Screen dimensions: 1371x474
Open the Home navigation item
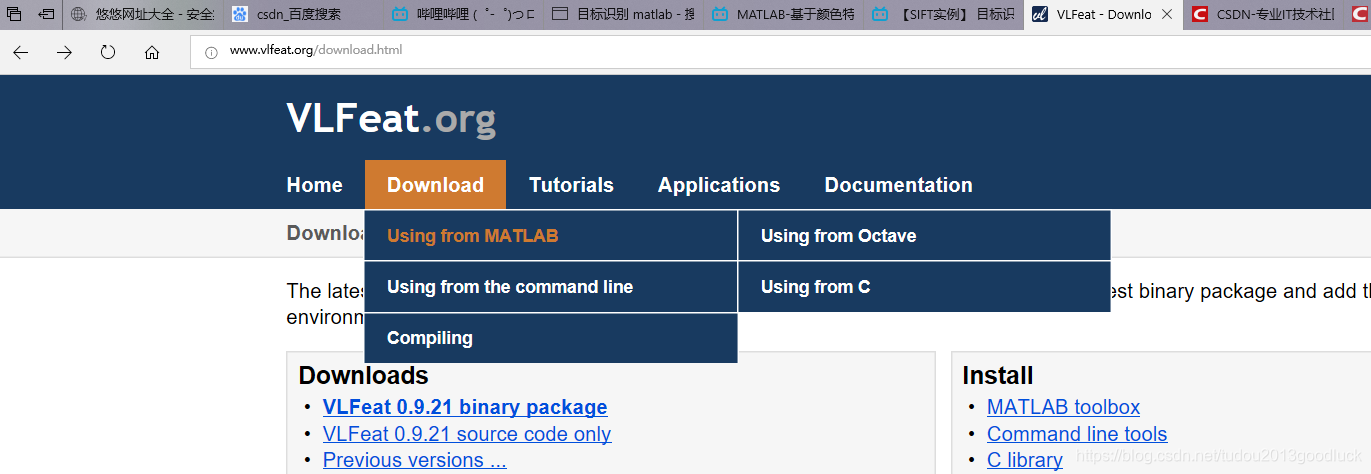click(315, 185)
